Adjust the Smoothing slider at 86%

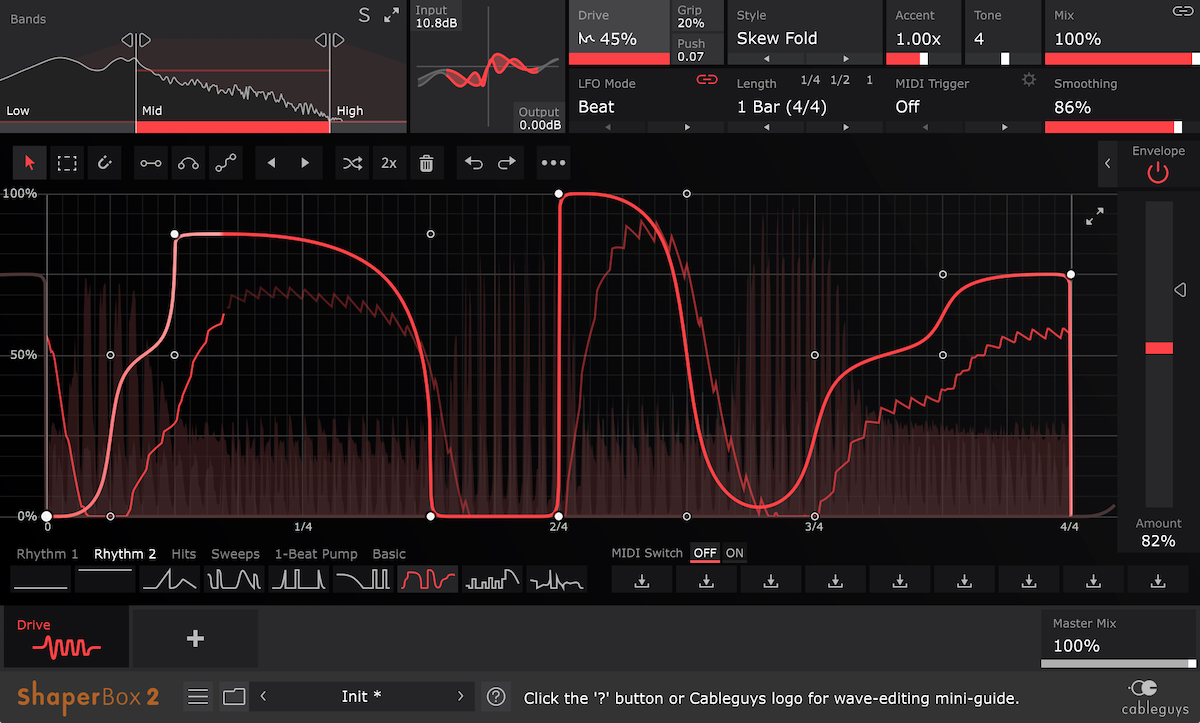tap(1110, 127)
